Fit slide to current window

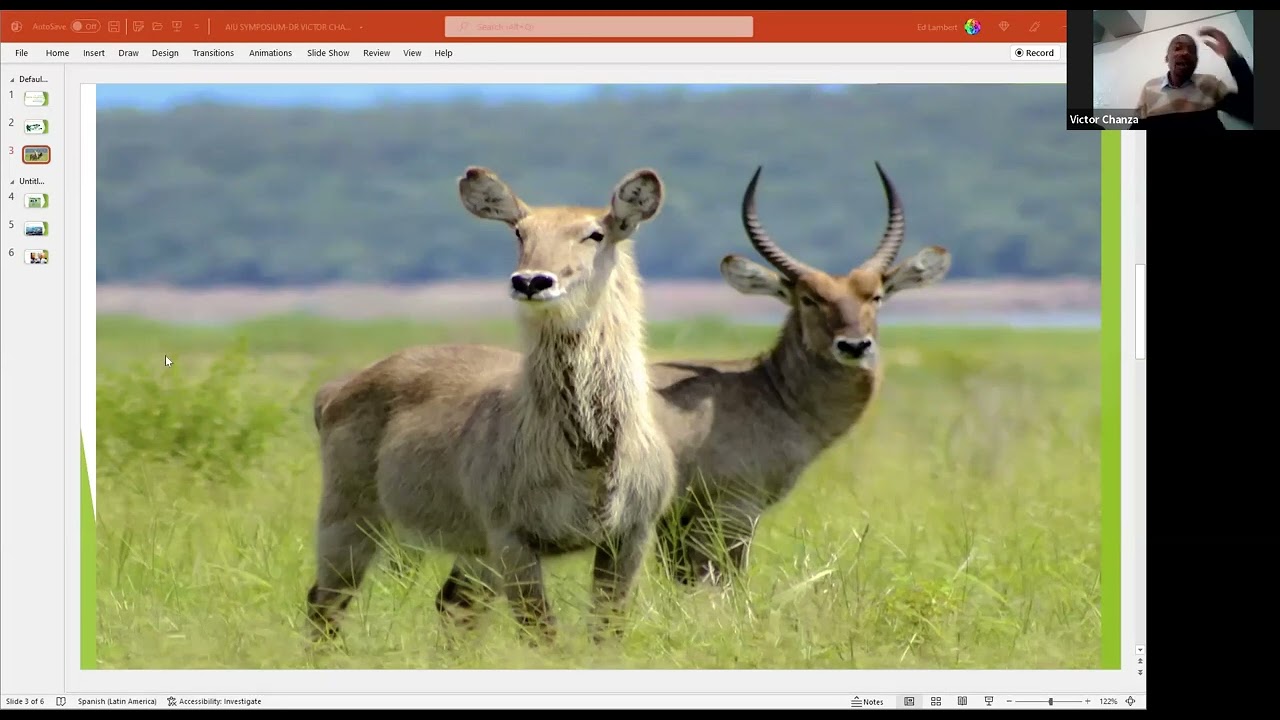pyautogui.click(x=1130, y=701)
